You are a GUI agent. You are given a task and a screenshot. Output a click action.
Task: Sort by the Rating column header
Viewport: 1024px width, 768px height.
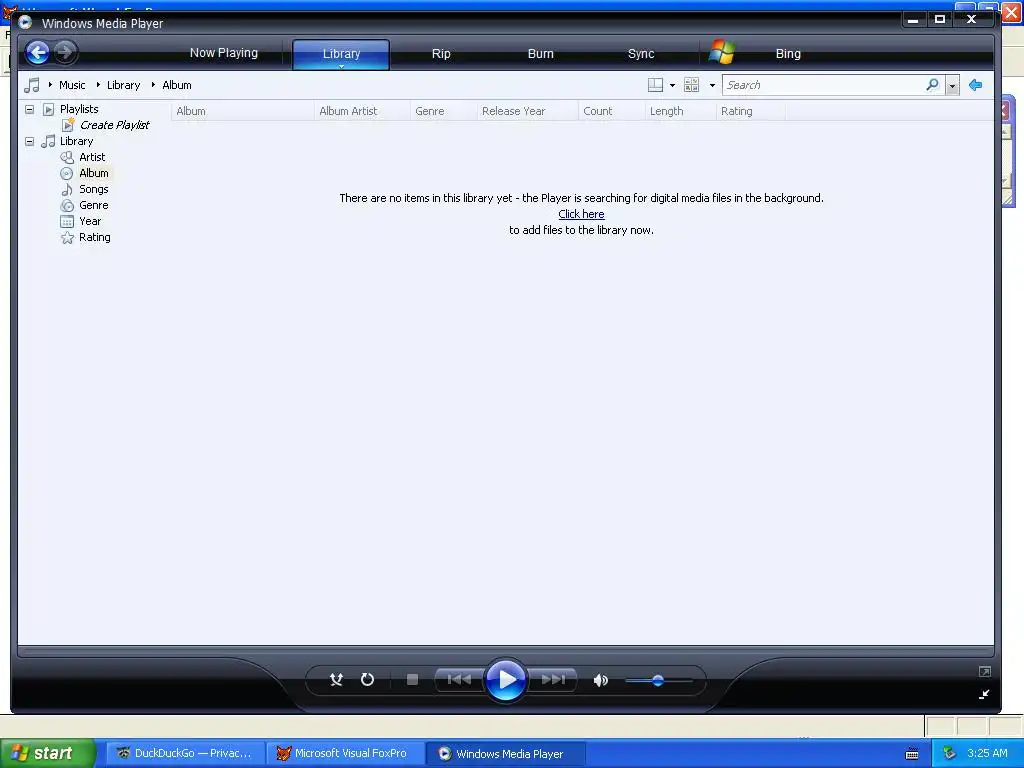pyautogui.click(x=750, y=111)
